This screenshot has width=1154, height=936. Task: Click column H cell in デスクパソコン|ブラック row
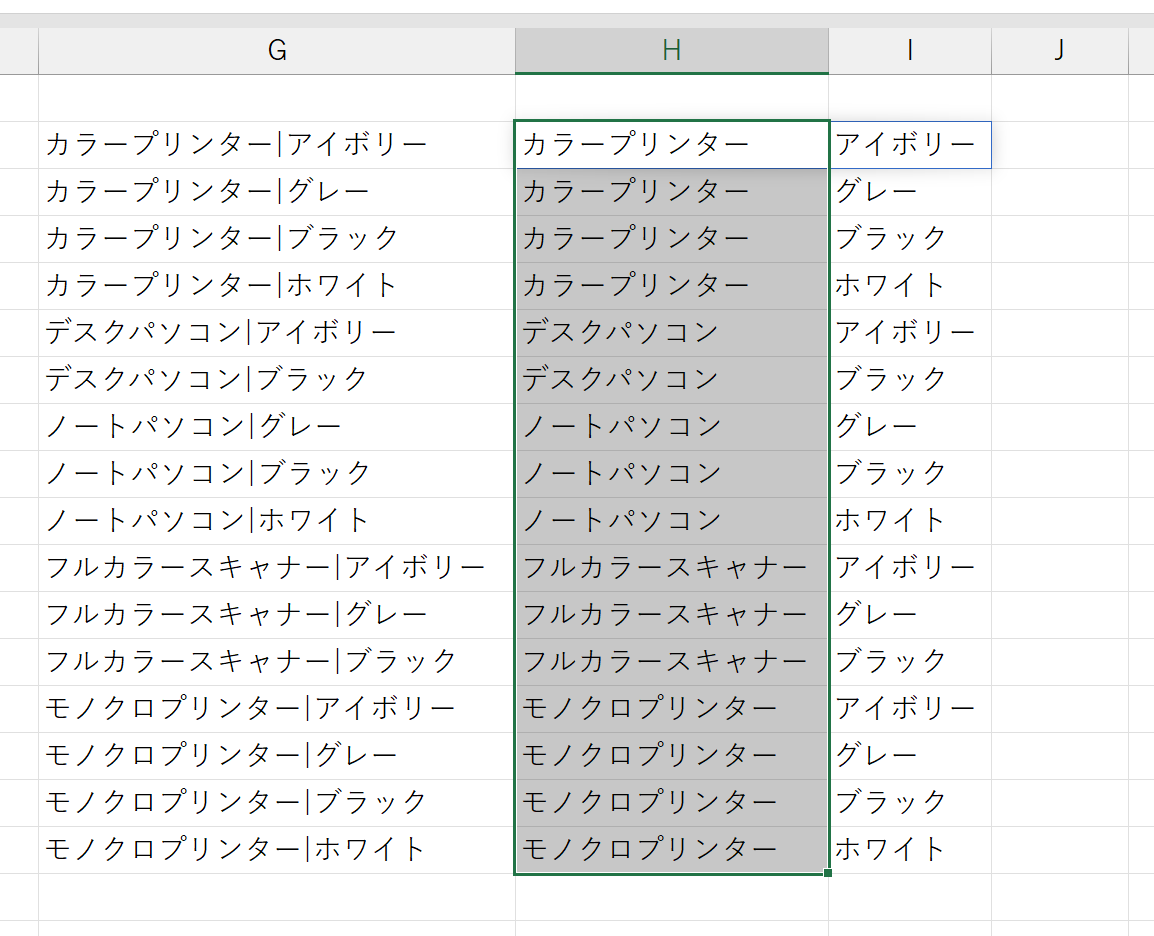click(x=672, y=380)
